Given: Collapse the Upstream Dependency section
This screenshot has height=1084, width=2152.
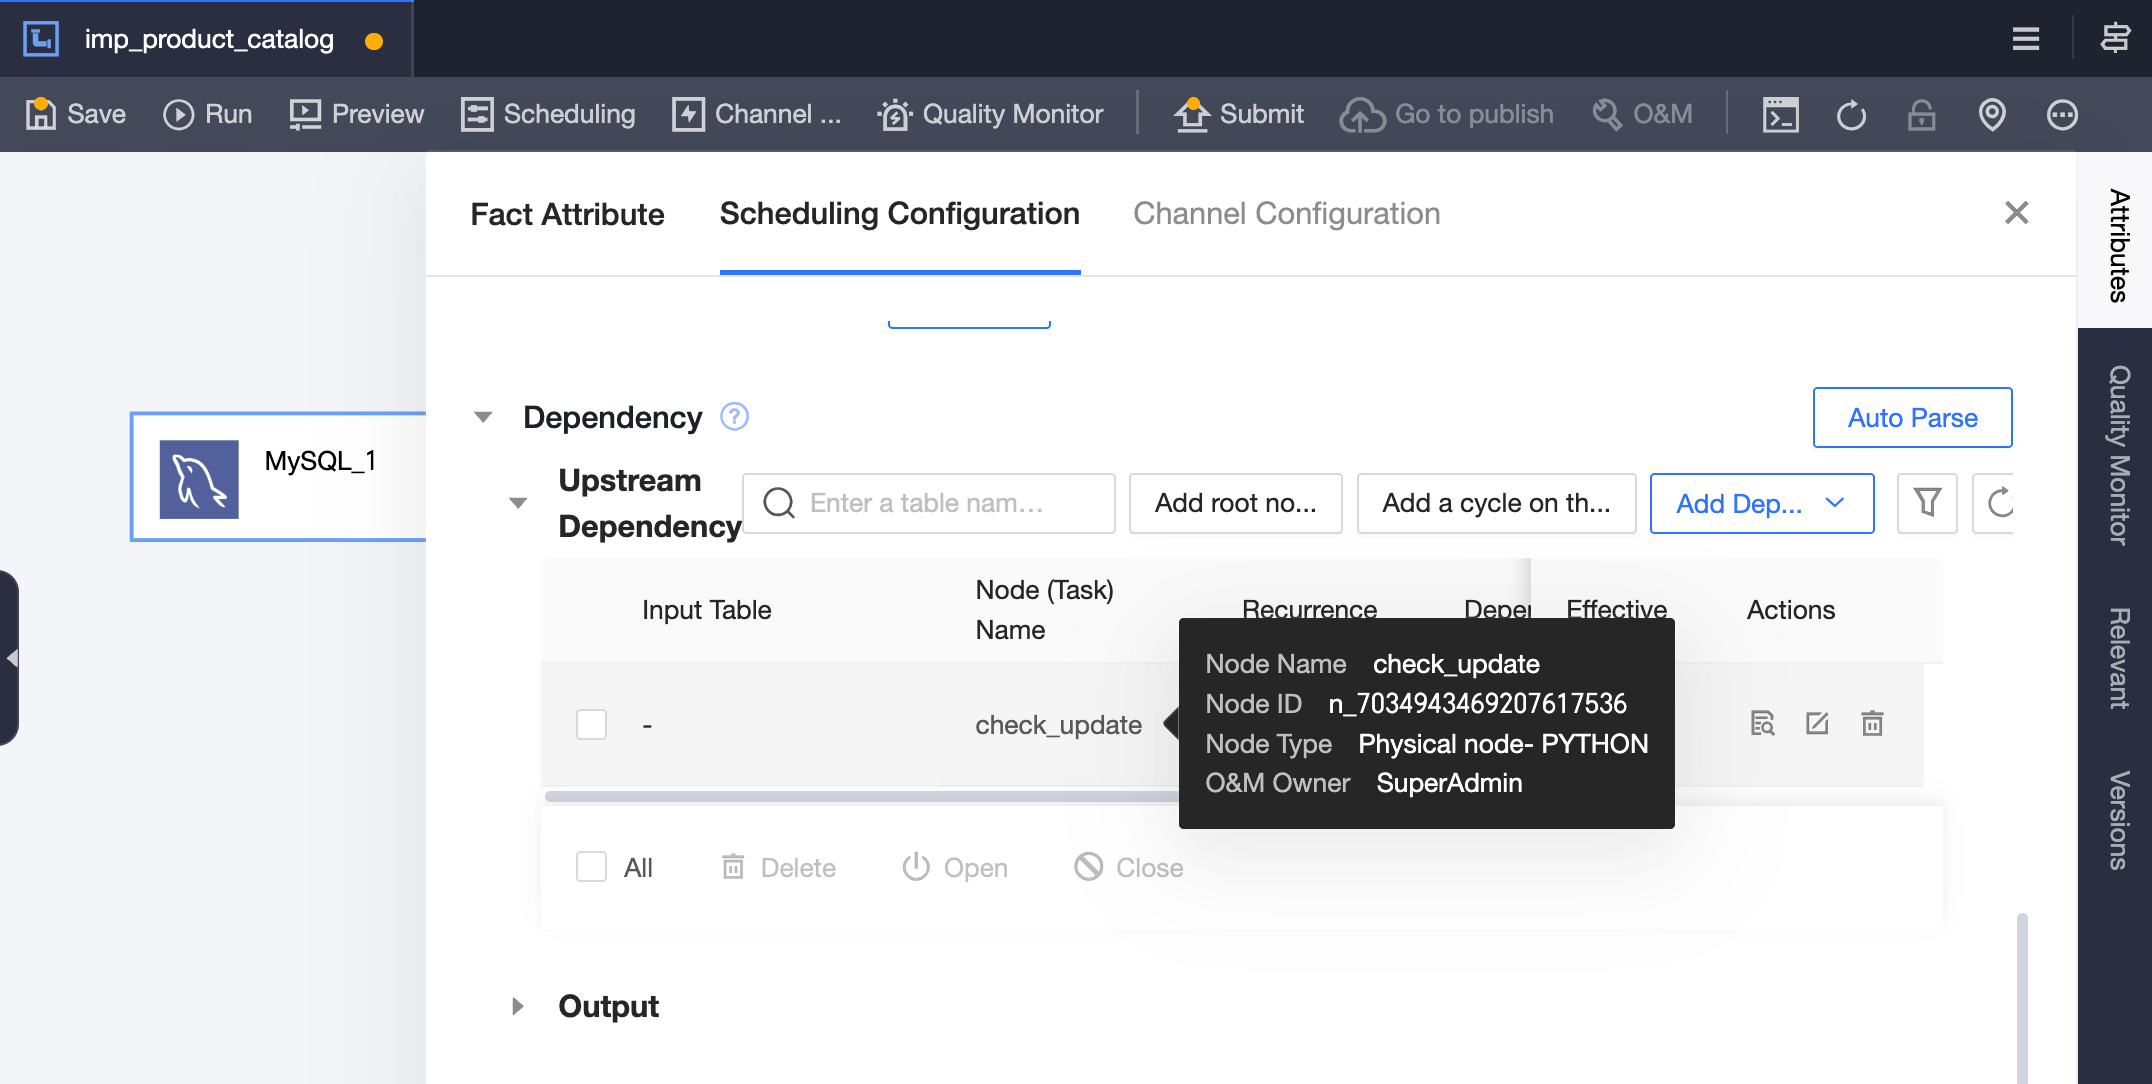Looking at the screenshot, I should pos(518,503).
